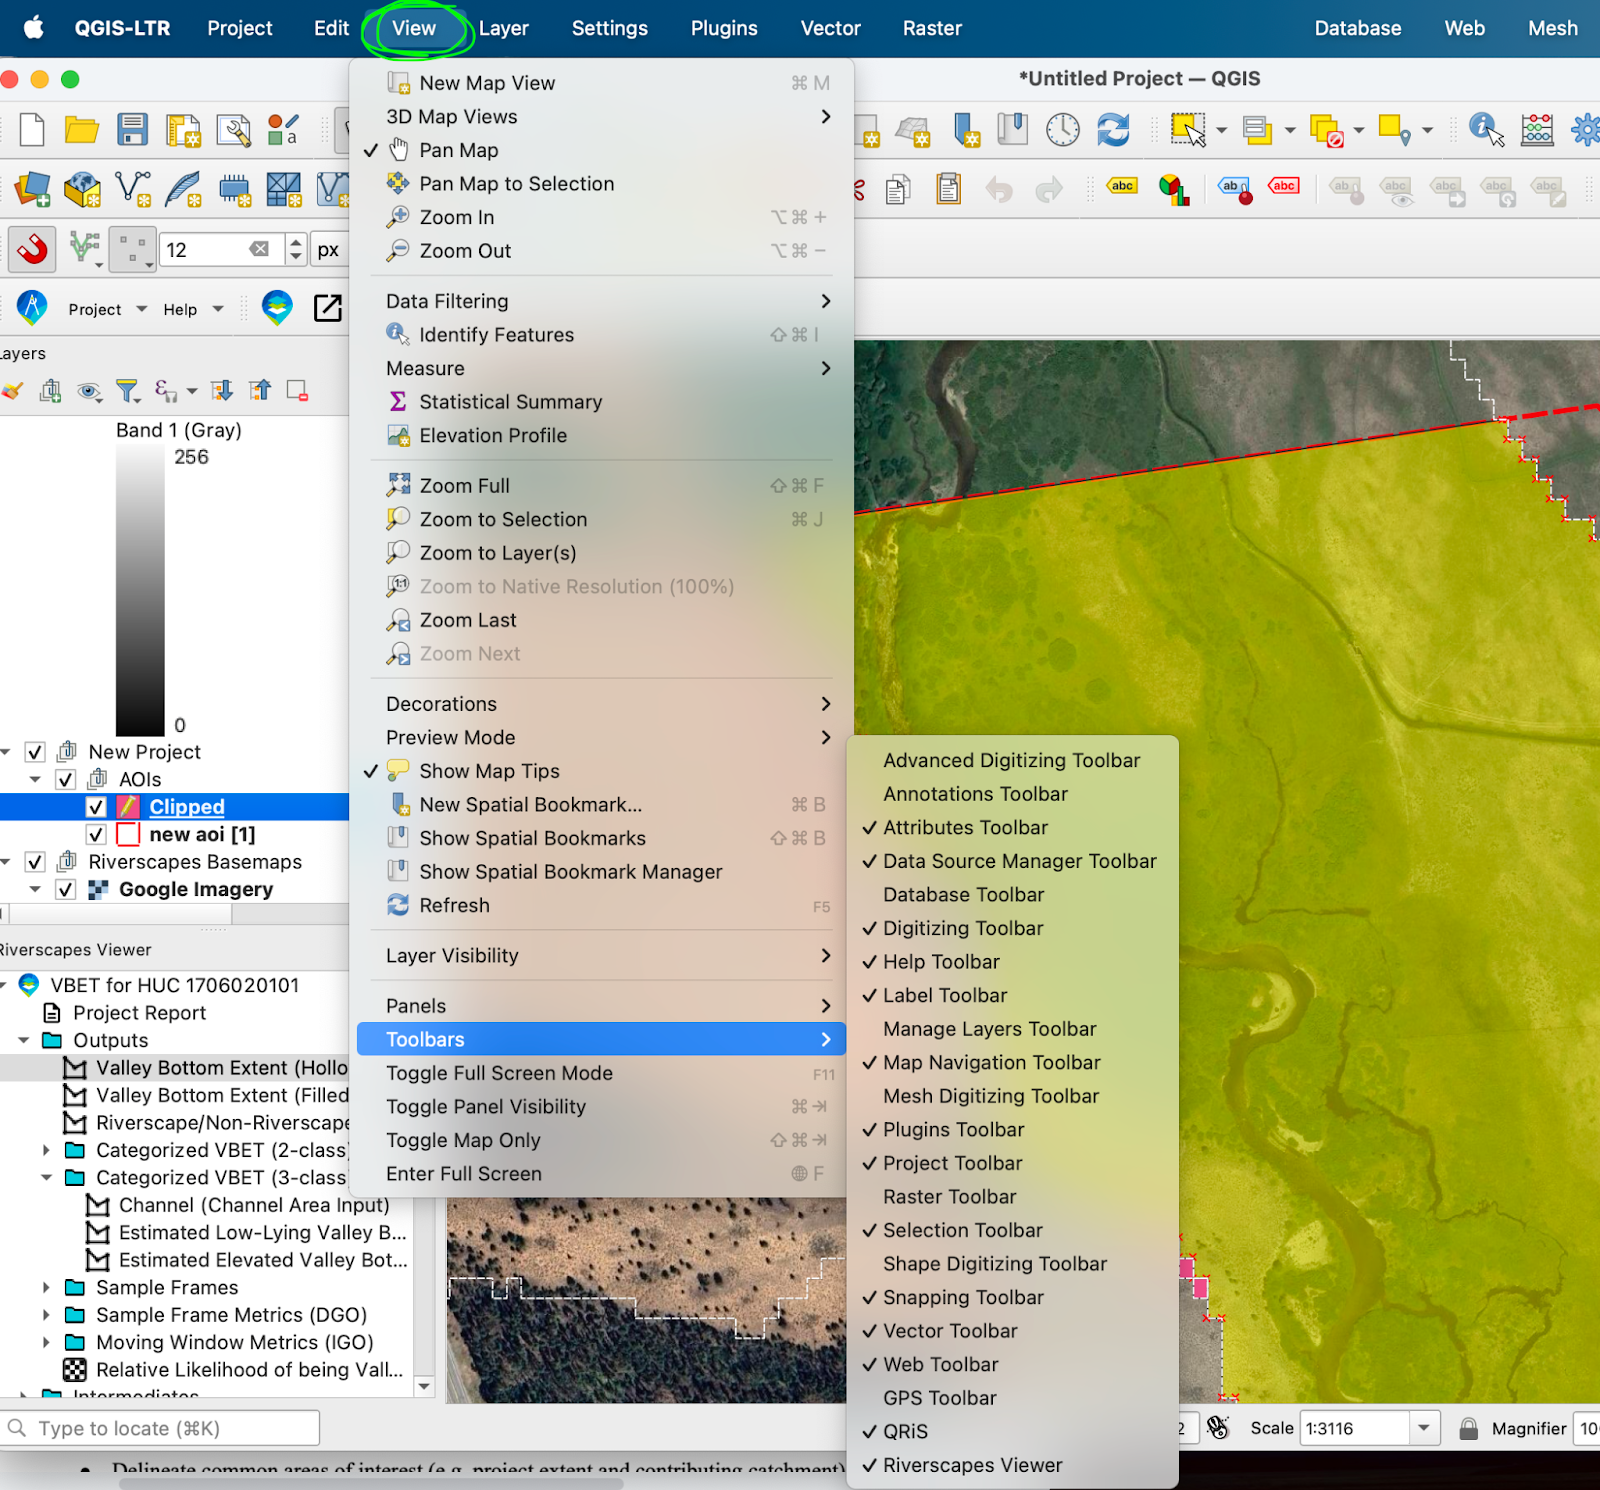Viewport: 1600px width, 1490px height.
Task: Click the Riverscapes Viewer layers pin icon
Action: [x=277, y=307]
